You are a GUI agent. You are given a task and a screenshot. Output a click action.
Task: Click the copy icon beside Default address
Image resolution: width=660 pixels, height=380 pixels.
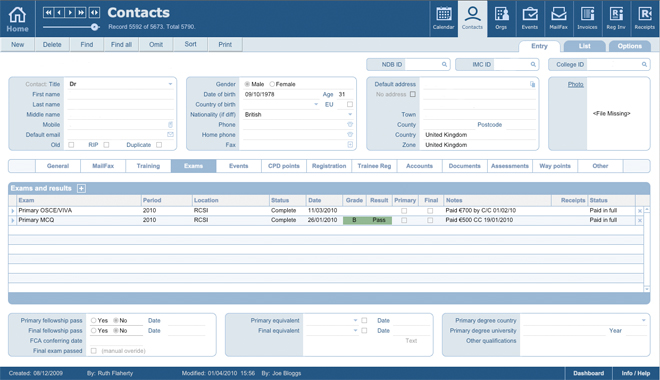(532, 85)
